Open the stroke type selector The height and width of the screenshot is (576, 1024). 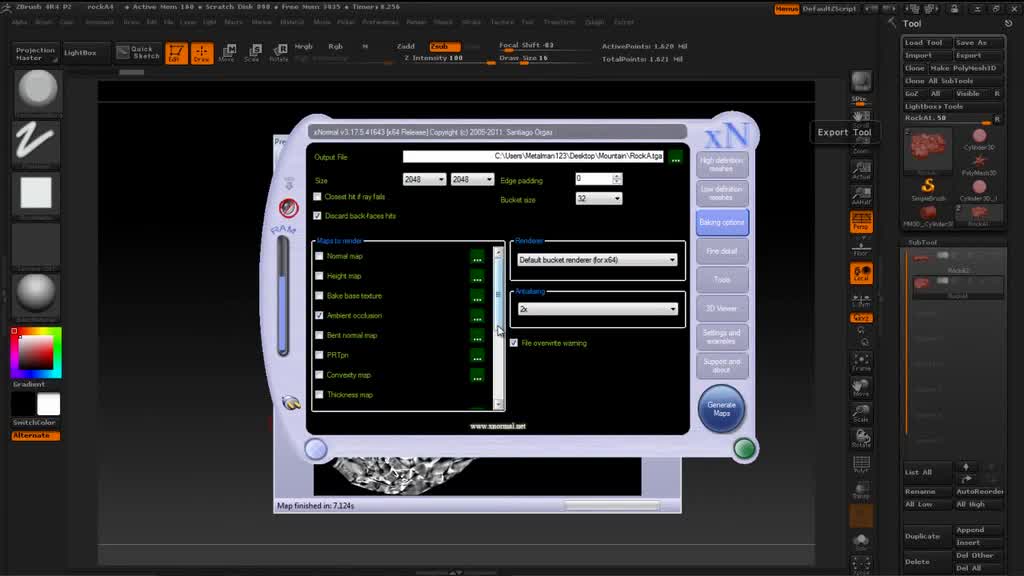[36, 143]
